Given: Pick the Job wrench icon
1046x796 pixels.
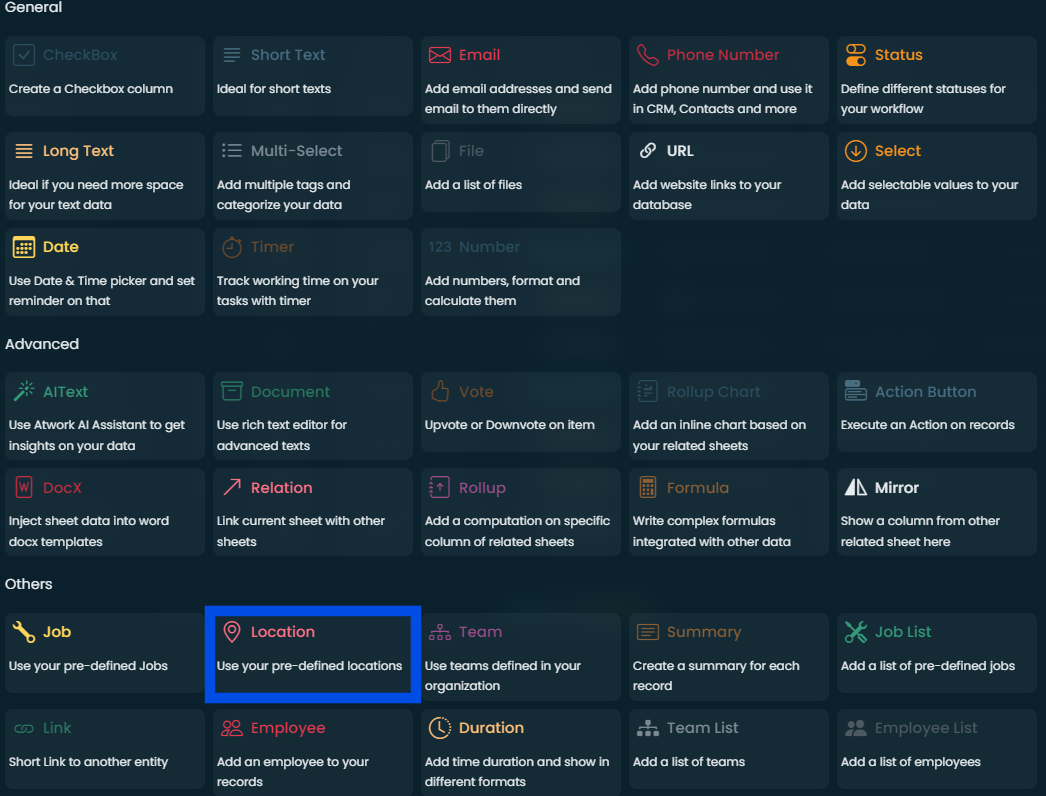Looking at the screenshot, I should pos(24,631).
